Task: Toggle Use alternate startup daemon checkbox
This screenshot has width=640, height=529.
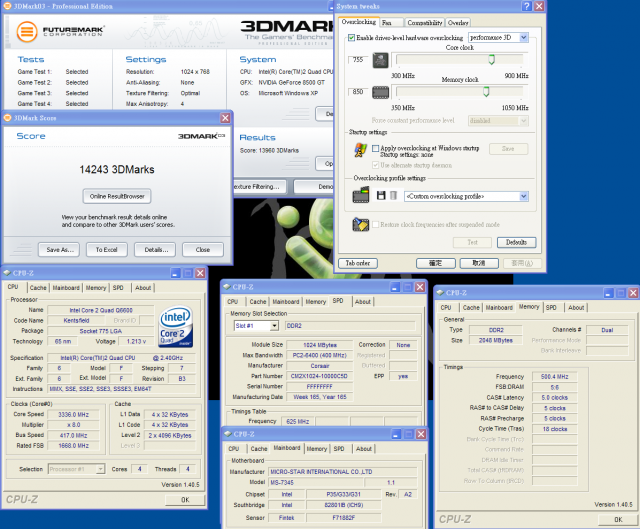Action: (376, 165)
